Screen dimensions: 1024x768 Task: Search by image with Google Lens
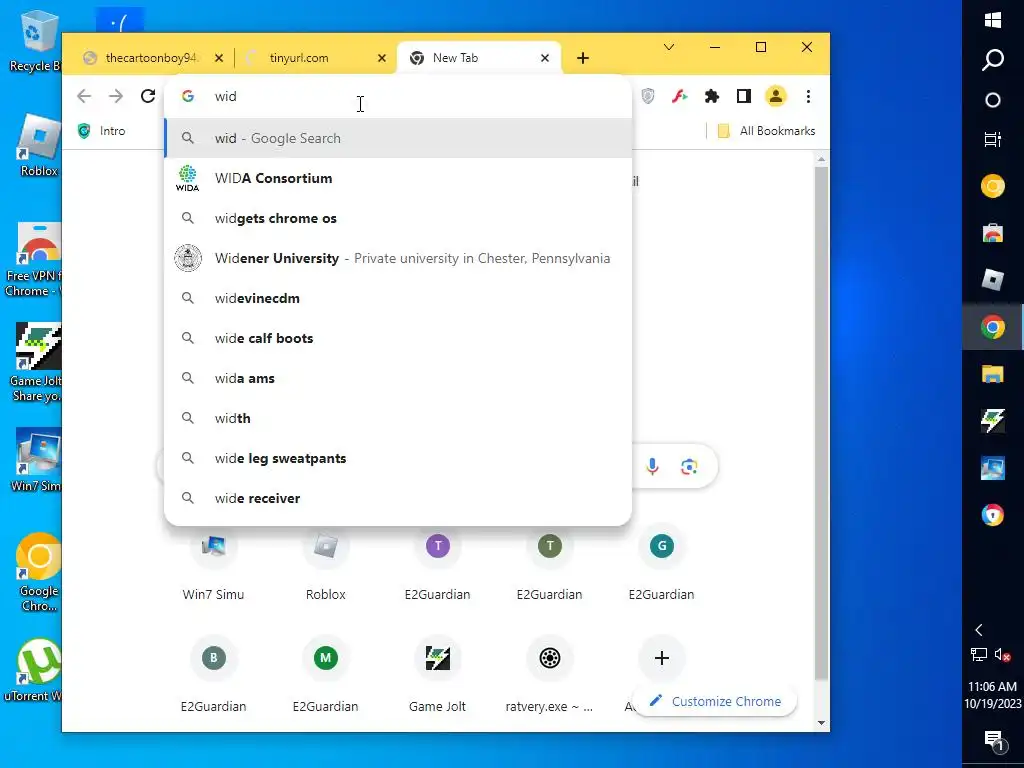pyautogui.click(x=689, y=466)
